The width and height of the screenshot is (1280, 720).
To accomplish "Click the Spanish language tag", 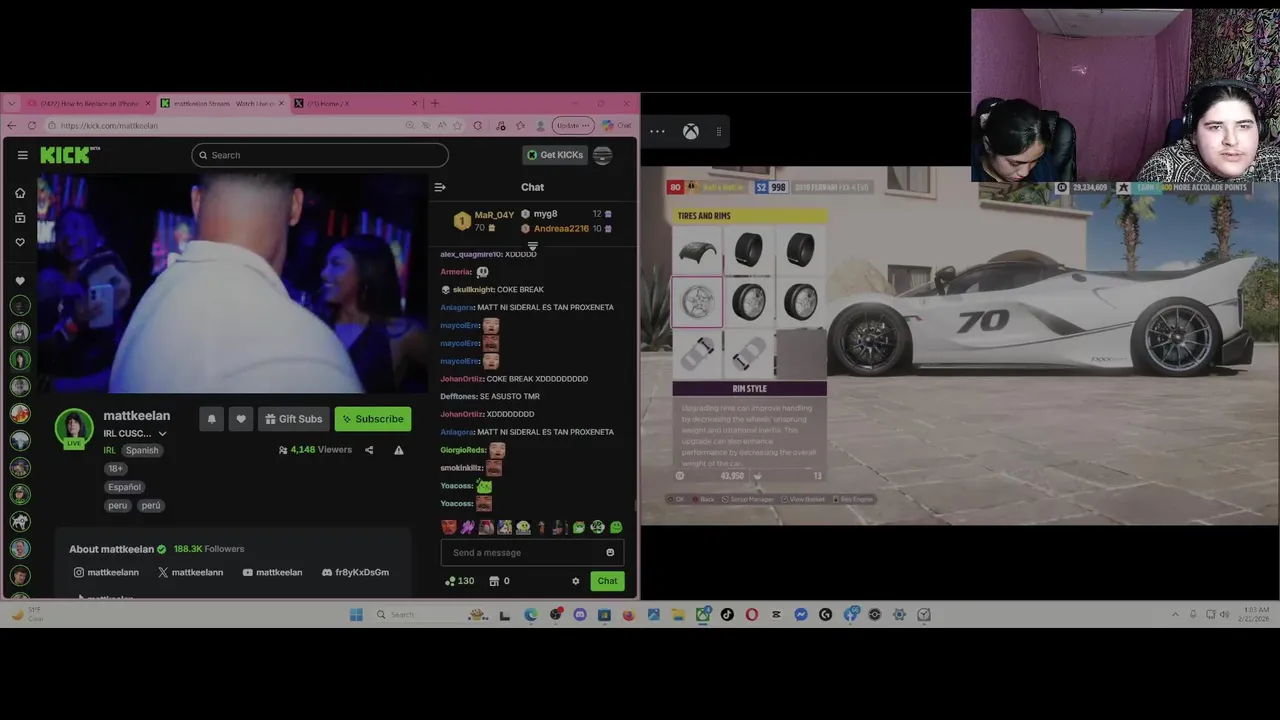I will pos(142,450).
